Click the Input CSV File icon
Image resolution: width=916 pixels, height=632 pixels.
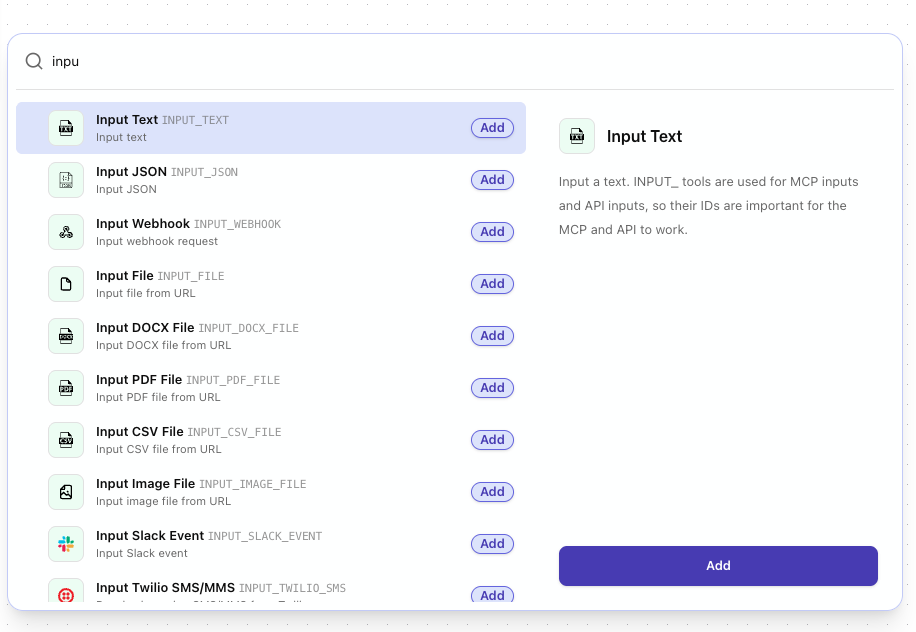pyautogui.click(x=66, y=440)
